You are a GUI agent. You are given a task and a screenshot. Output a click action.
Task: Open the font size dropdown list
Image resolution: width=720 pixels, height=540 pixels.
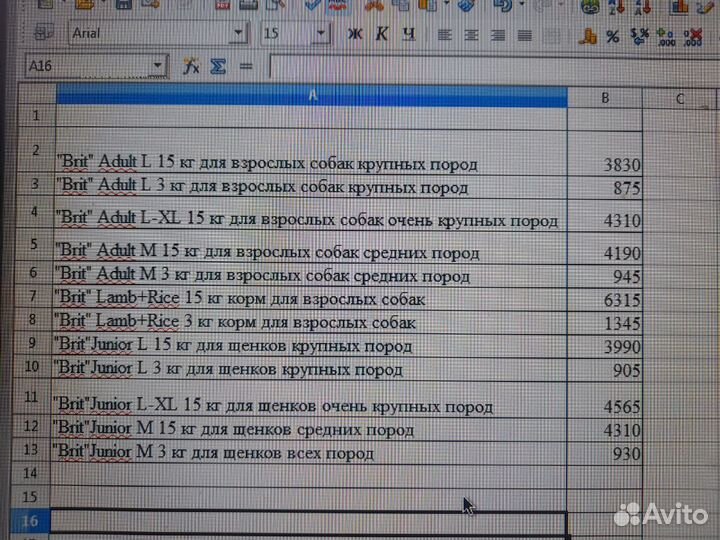321,33
